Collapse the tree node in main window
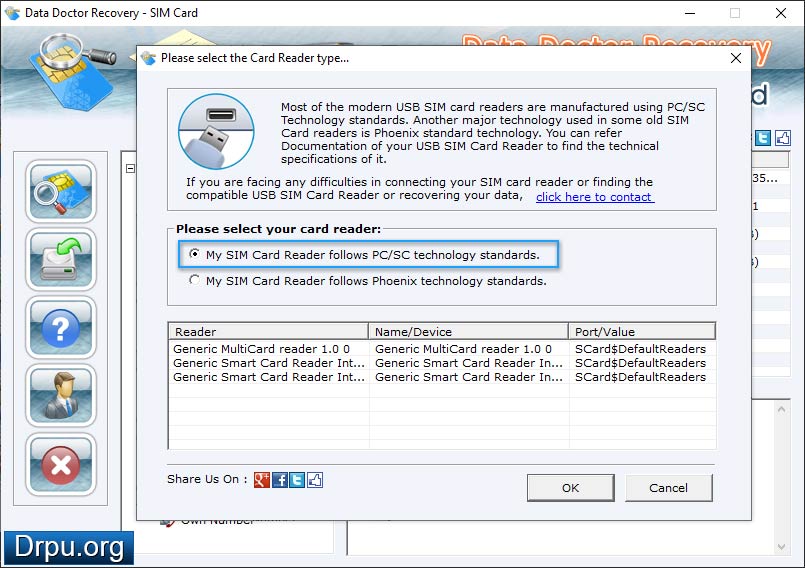Viewport: 805px width, 568px height. pos(130,168)
